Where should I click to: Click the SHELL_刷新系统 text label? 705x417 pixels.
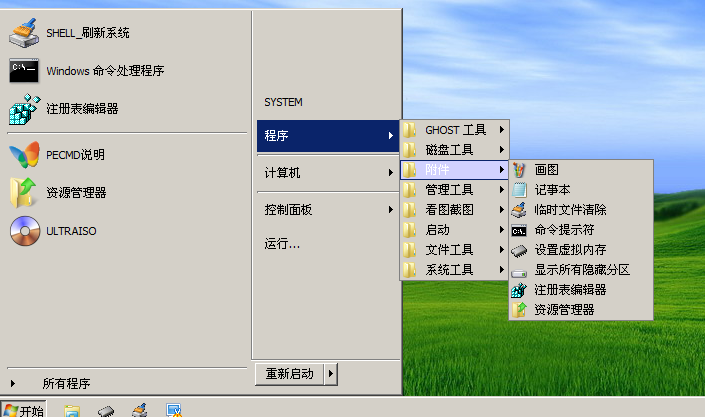(x=88, y=33)
